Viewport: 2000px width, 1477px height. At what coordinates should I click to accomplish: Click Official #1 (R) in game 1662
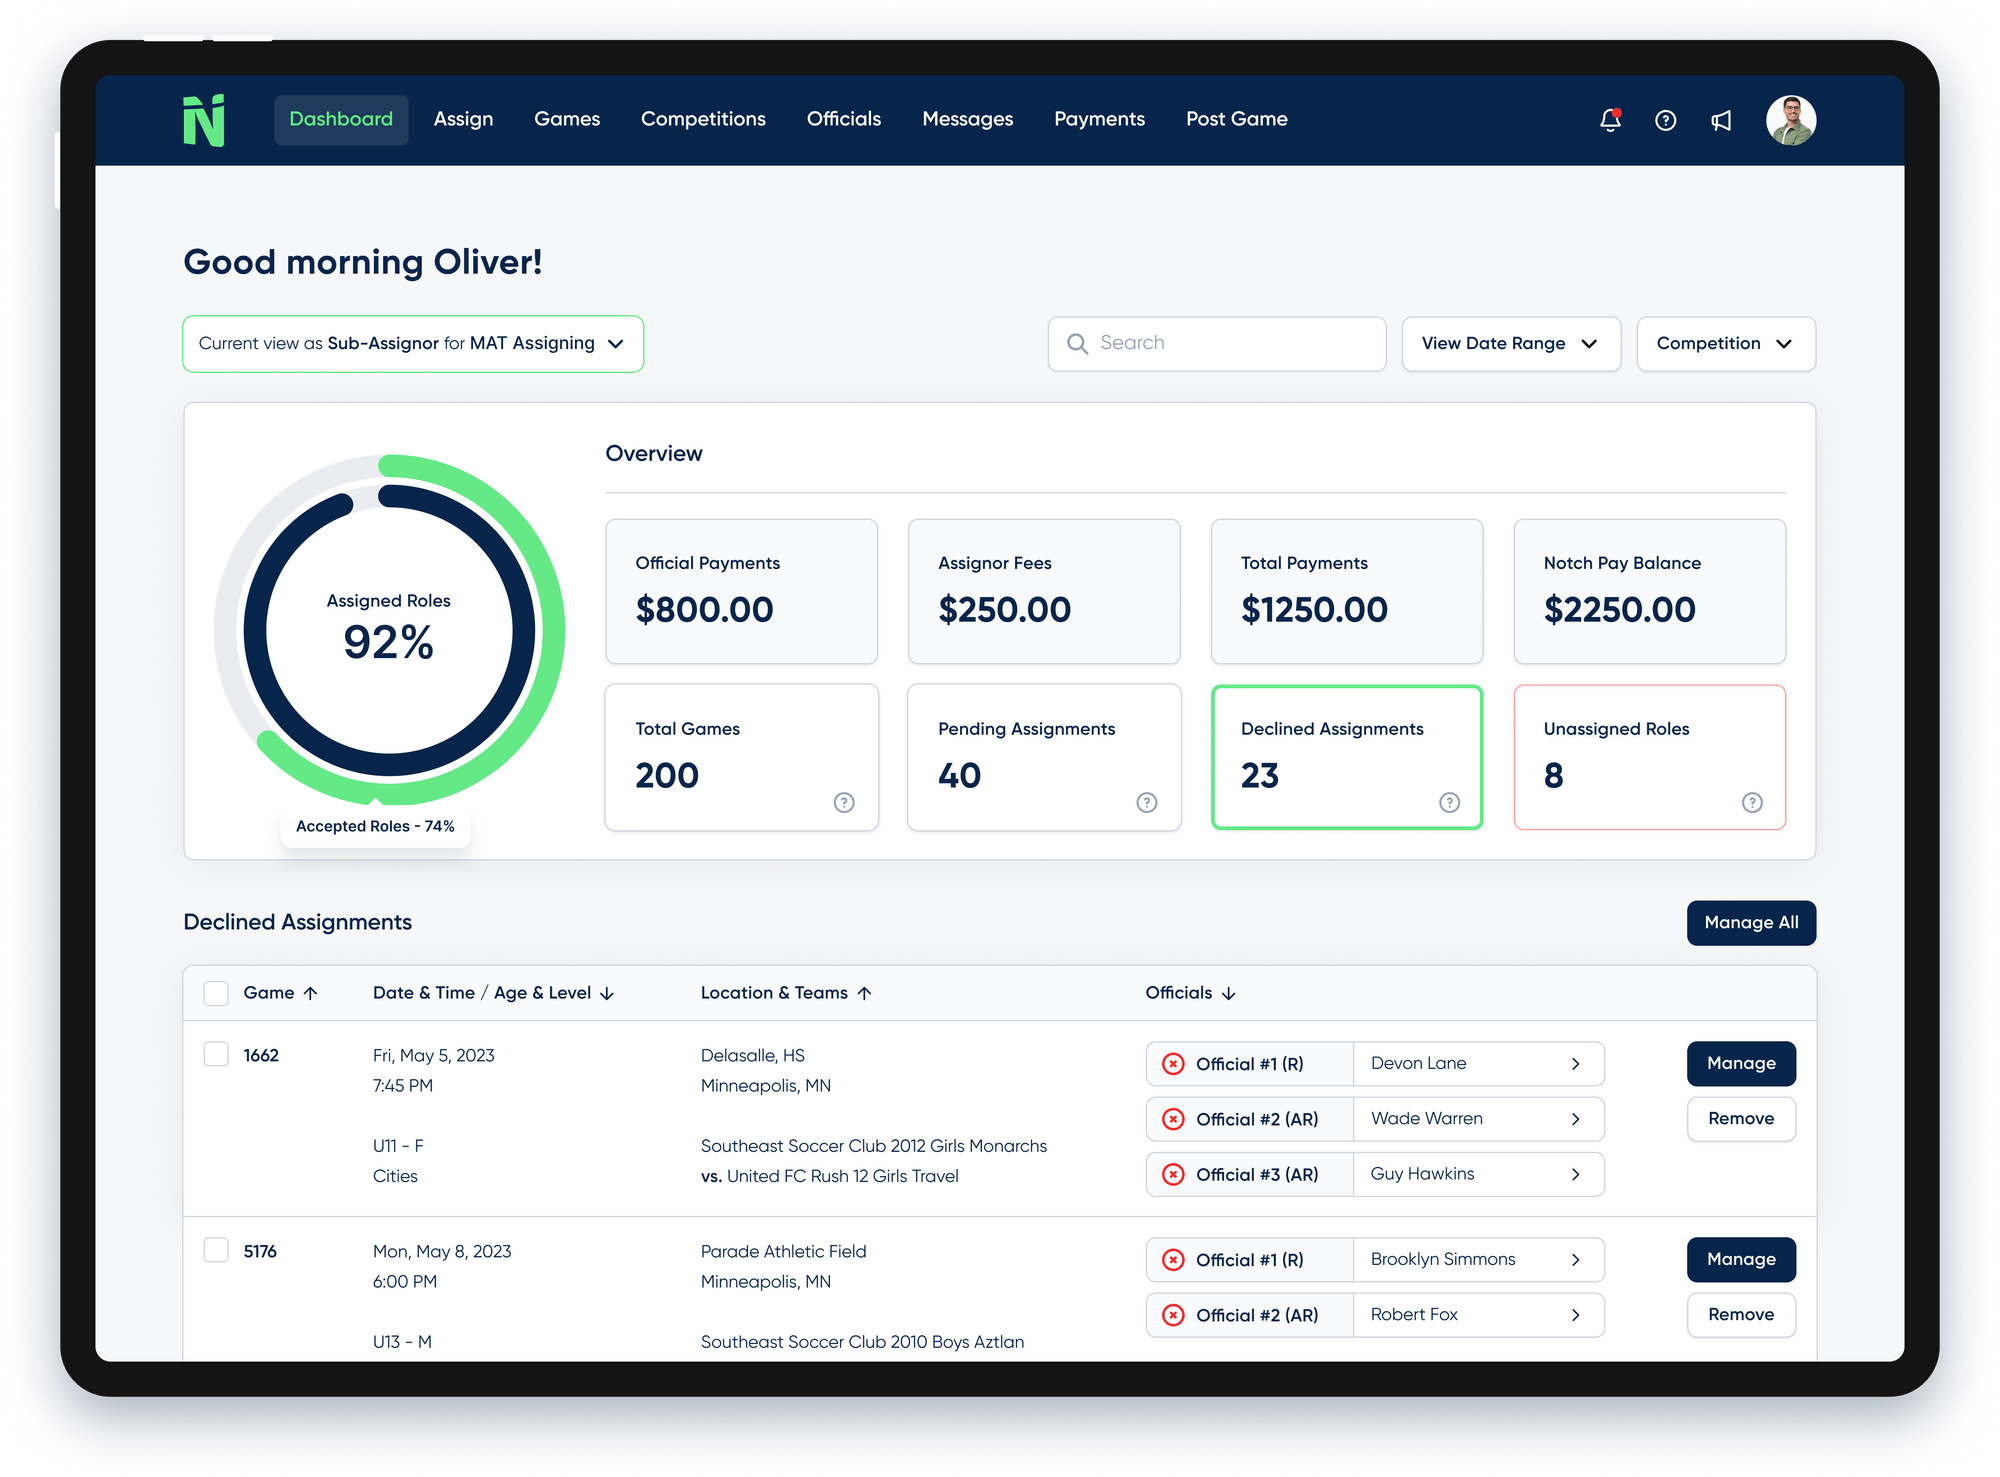click(x=1249, y=1064)
